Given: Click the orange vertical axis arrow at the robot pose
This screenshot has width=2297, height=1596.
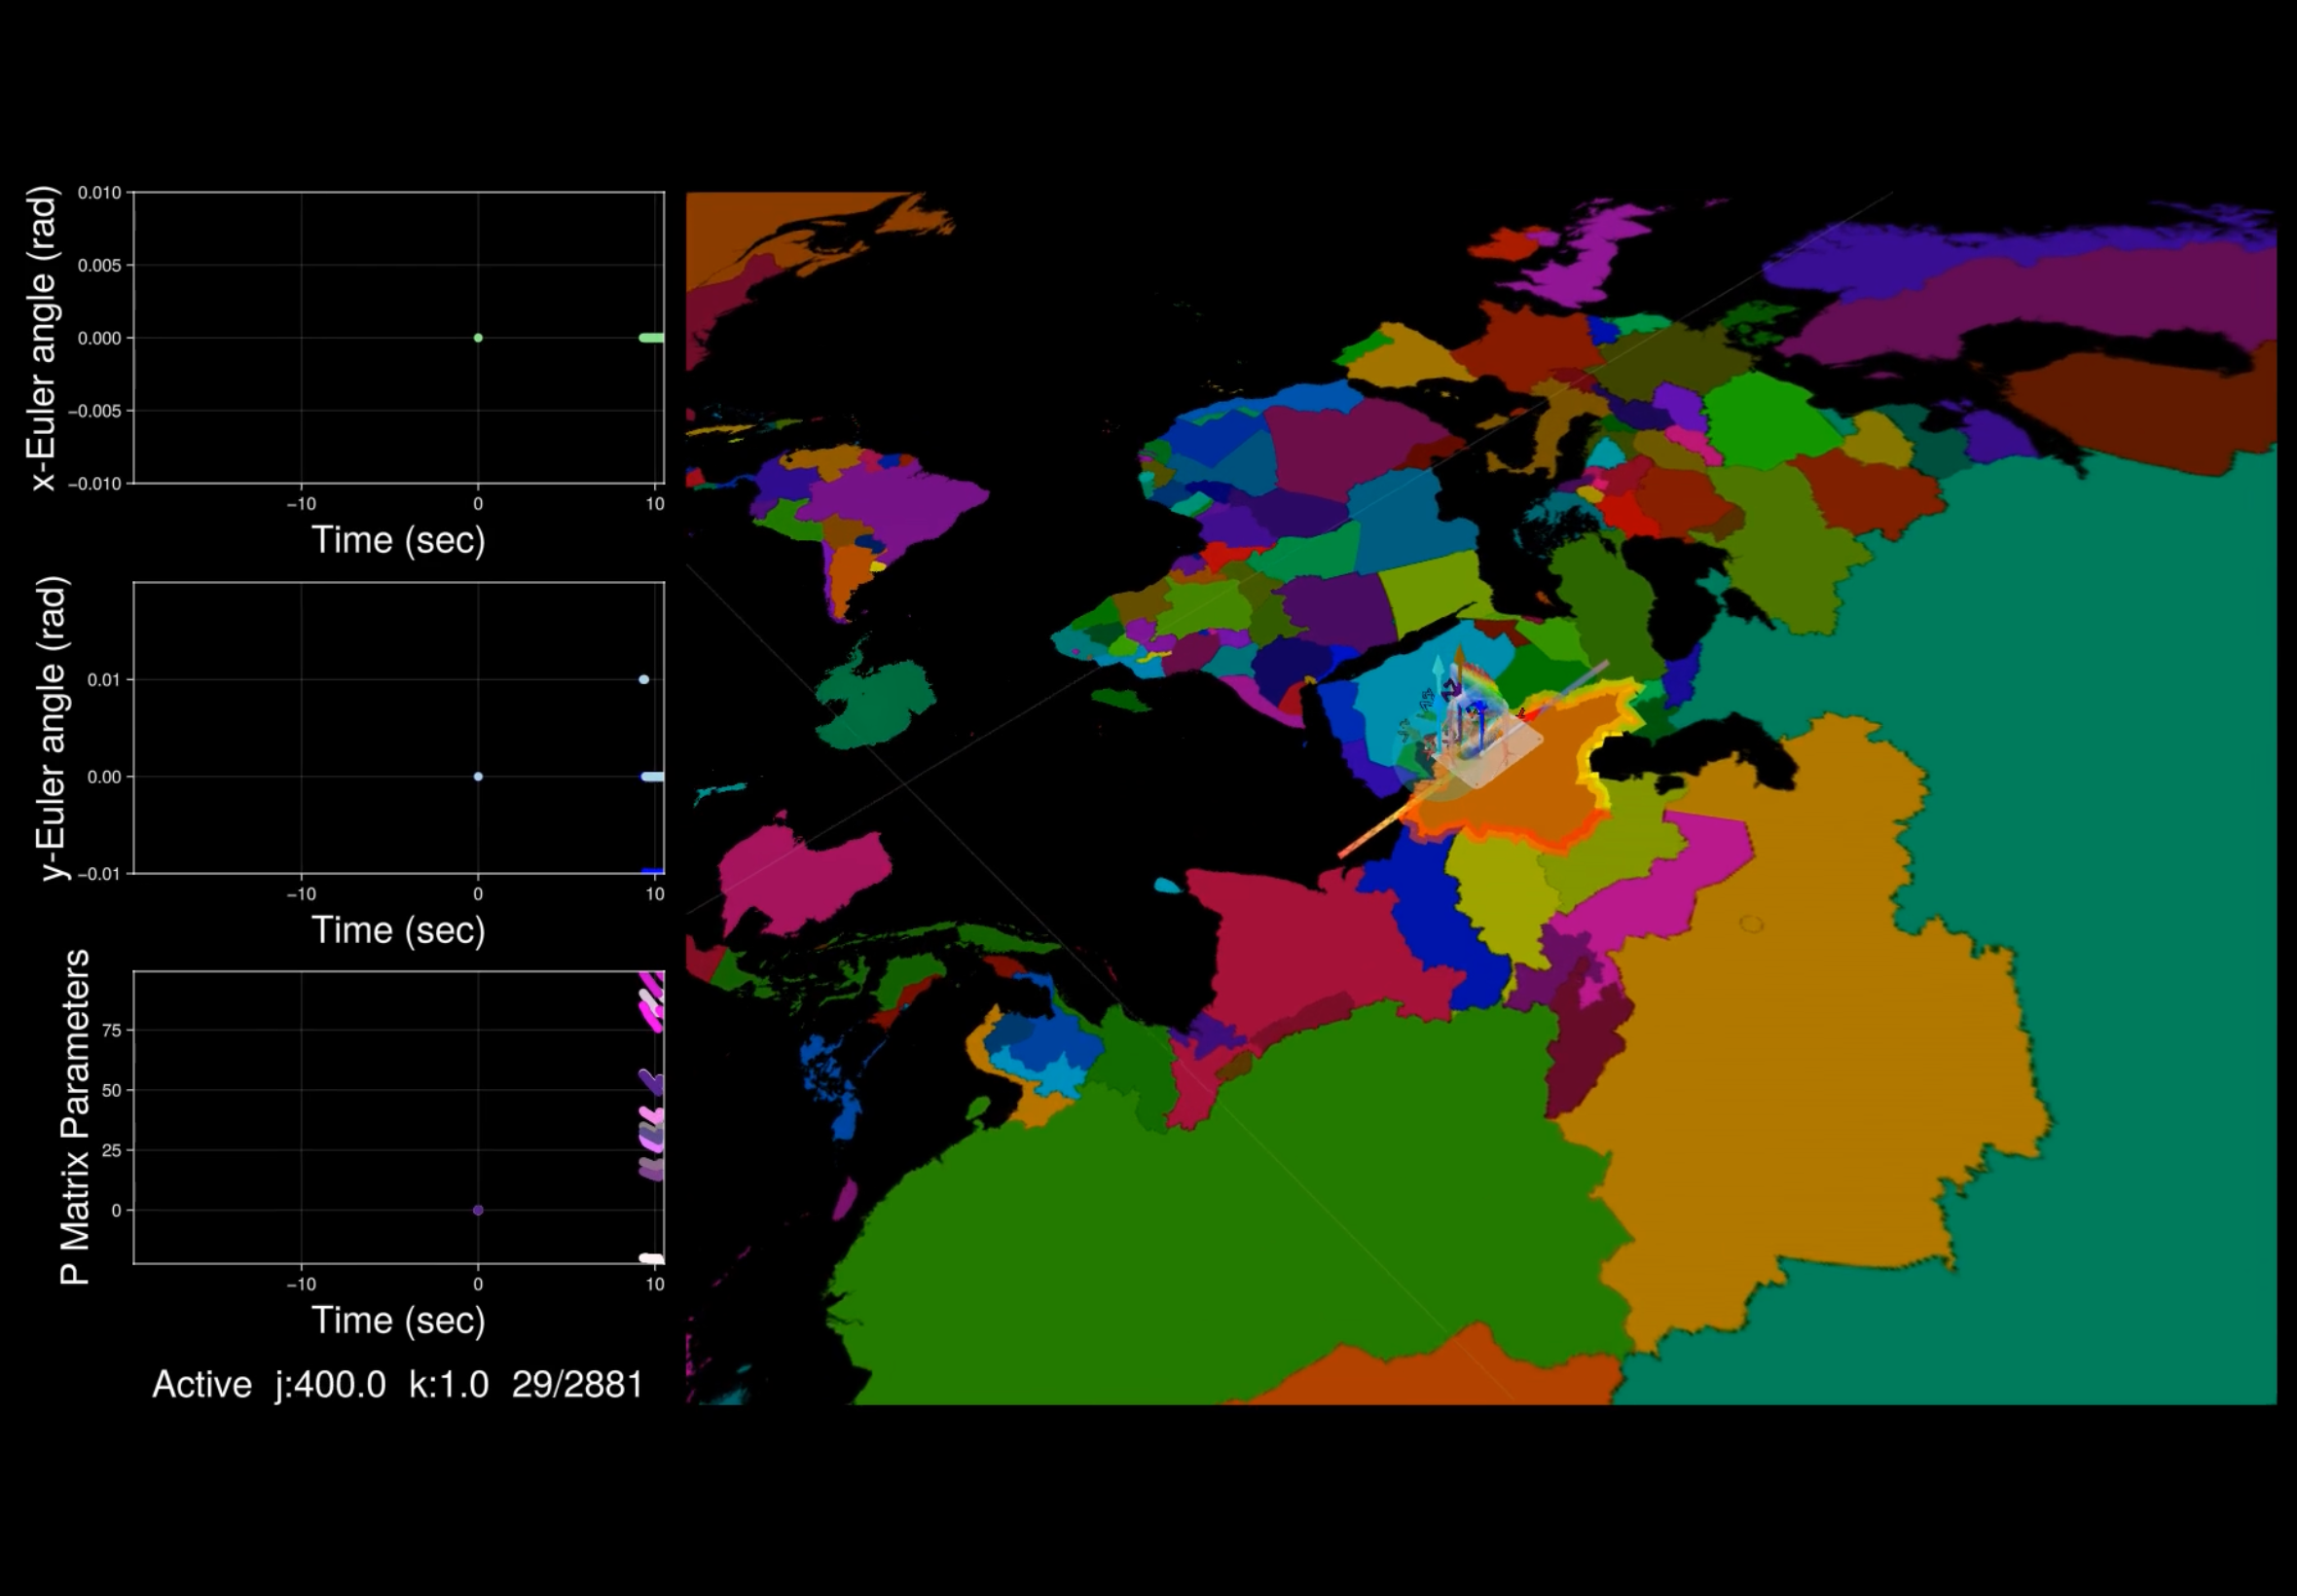Looking at the screenshot, I should pos(1460,656).
